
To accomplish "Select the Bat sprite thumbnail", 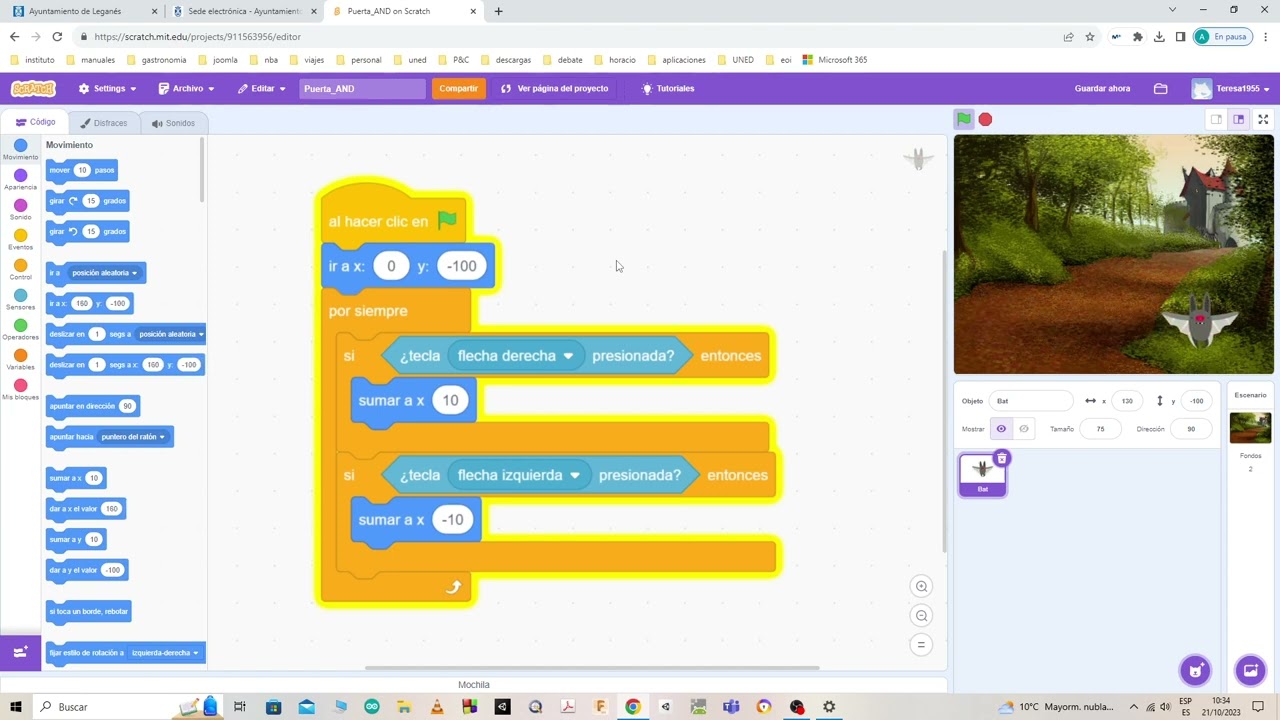I will (x=983, y=474).
